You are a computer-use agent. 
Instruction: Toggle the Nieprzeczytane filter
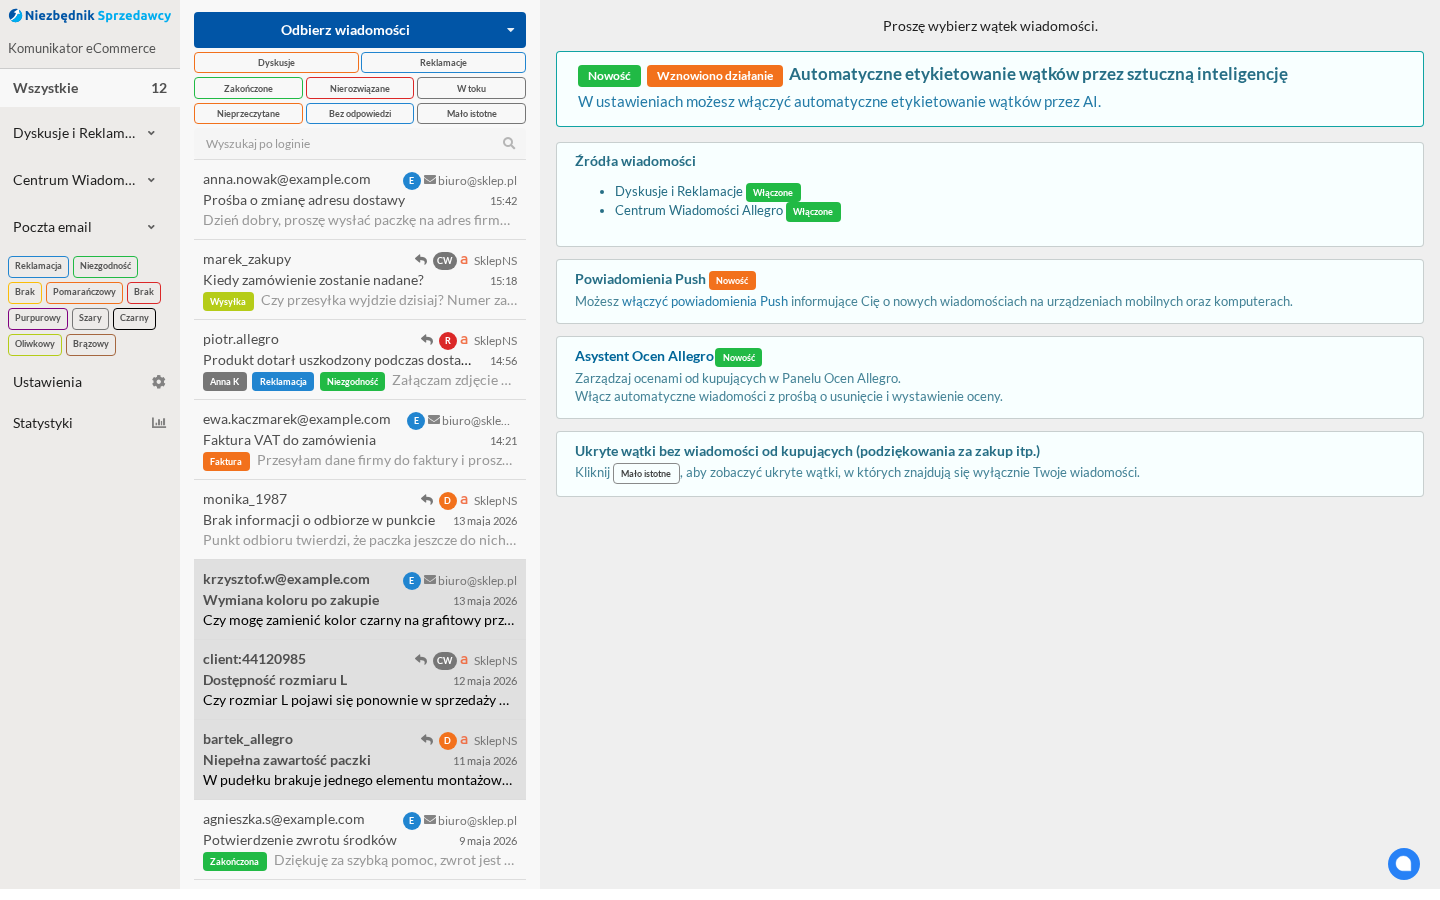click(248, 114)
